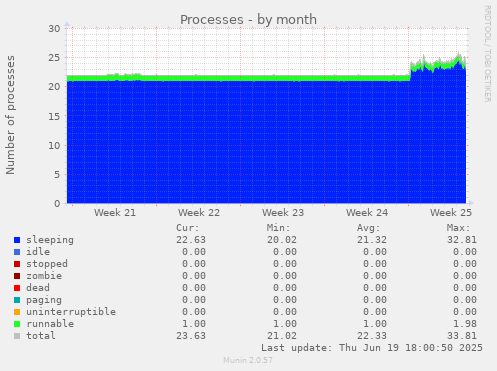497x371 pixels.
Task: Click the 'Cur:' column header
Action: [188, 228]
